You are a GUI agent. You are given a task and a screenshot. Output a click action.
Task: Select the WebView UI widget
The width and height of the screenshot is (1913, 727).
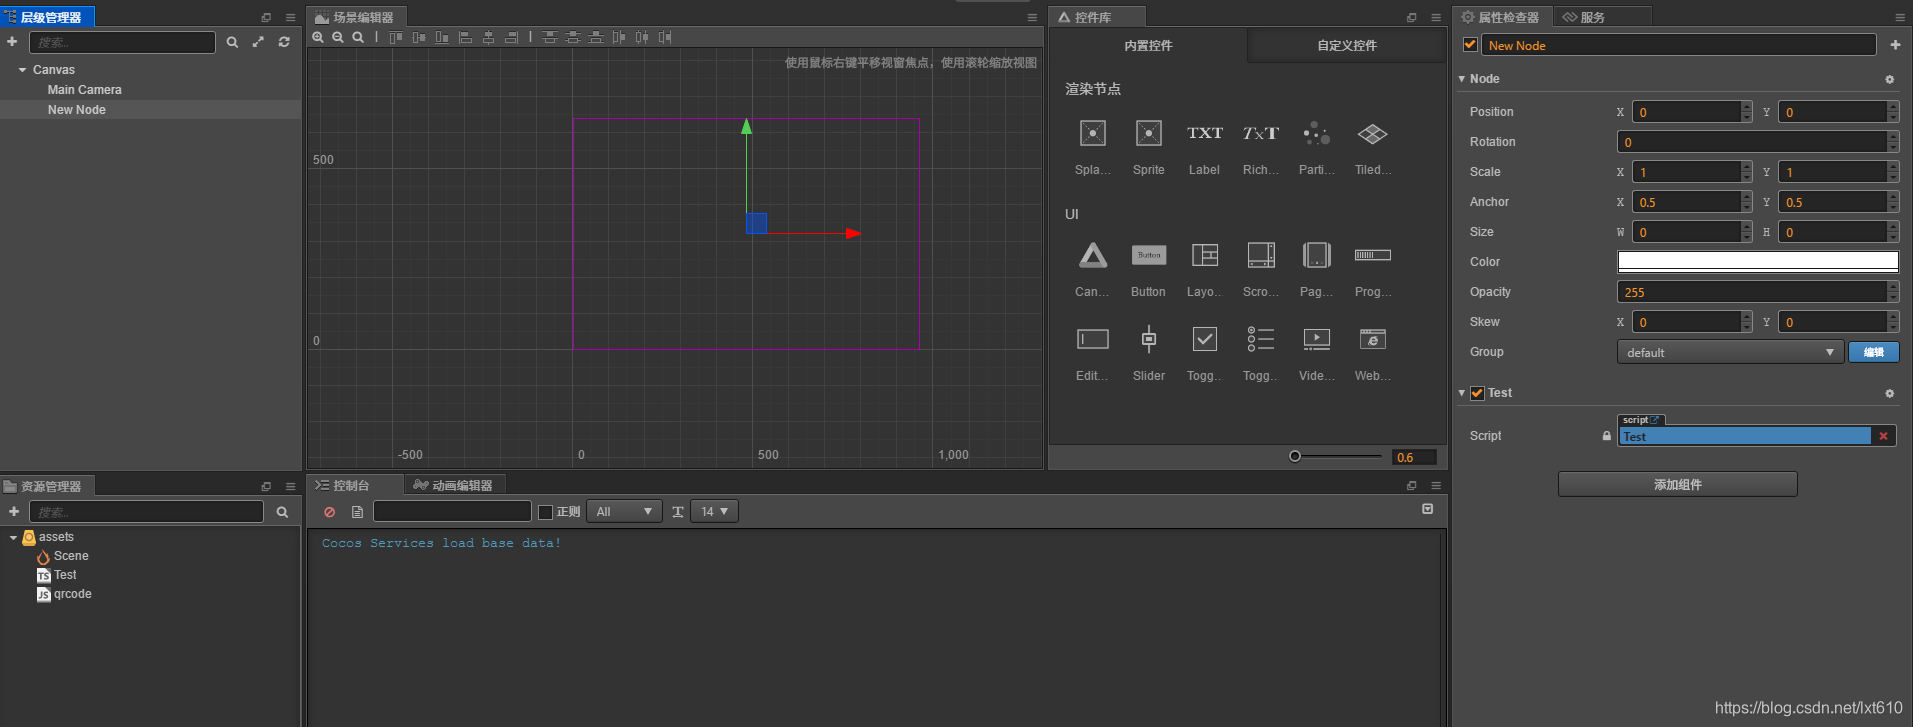1373,339
